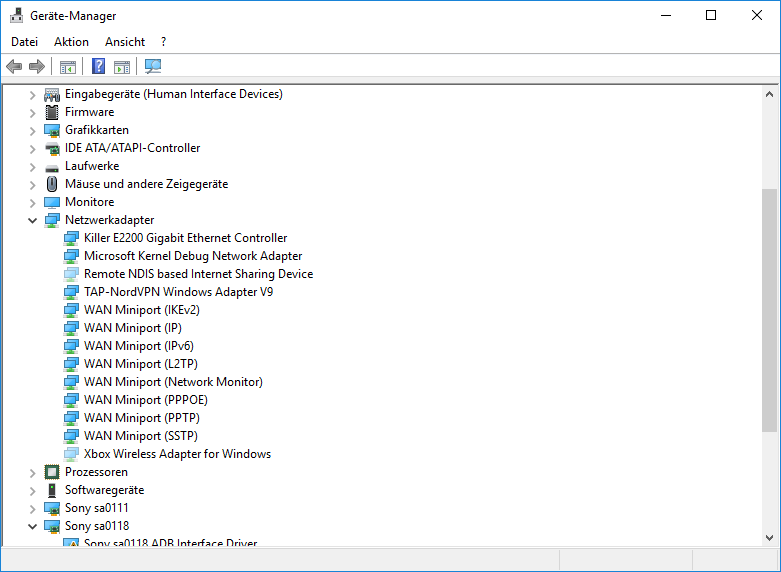The width and height of the screenshot is (781, 572).
Task: Open the Aktion menu
Action: (x=71, y=42)
